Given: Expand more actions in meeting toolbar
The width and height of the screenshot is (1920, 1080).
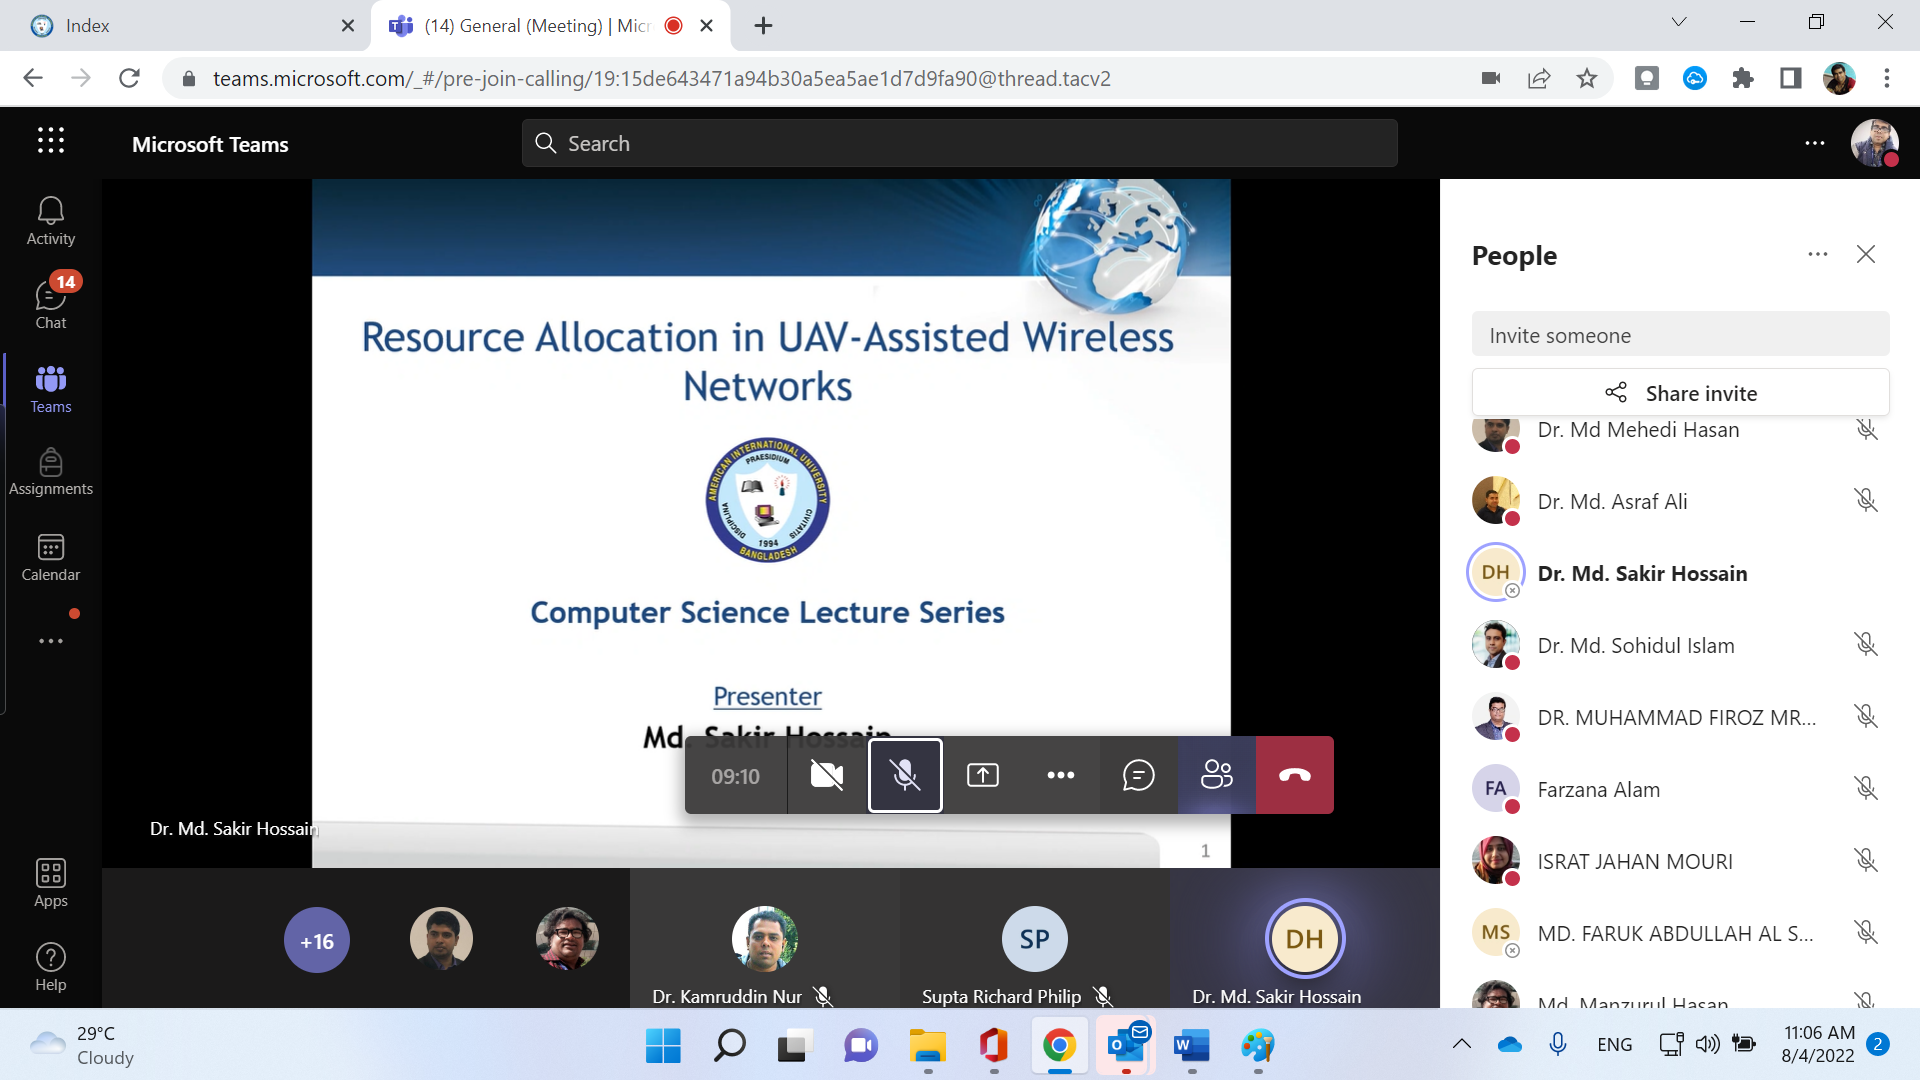Looking at the screenshot, I should [x=1060, y=775].
